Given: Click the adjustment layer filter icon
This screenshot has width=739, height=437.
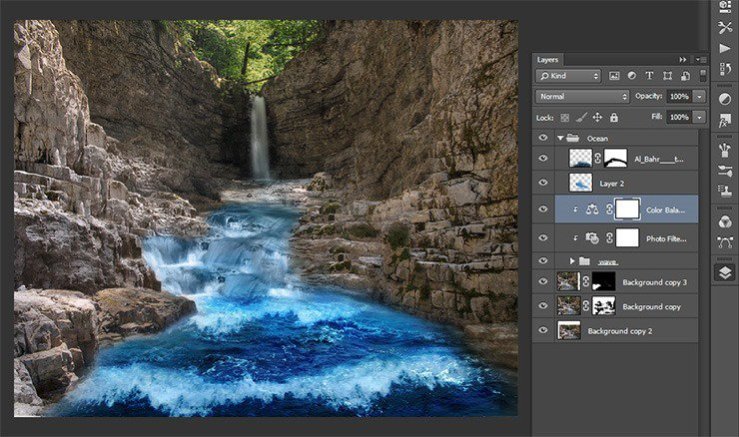Looking at the screenshot, I should click(632, 76).
